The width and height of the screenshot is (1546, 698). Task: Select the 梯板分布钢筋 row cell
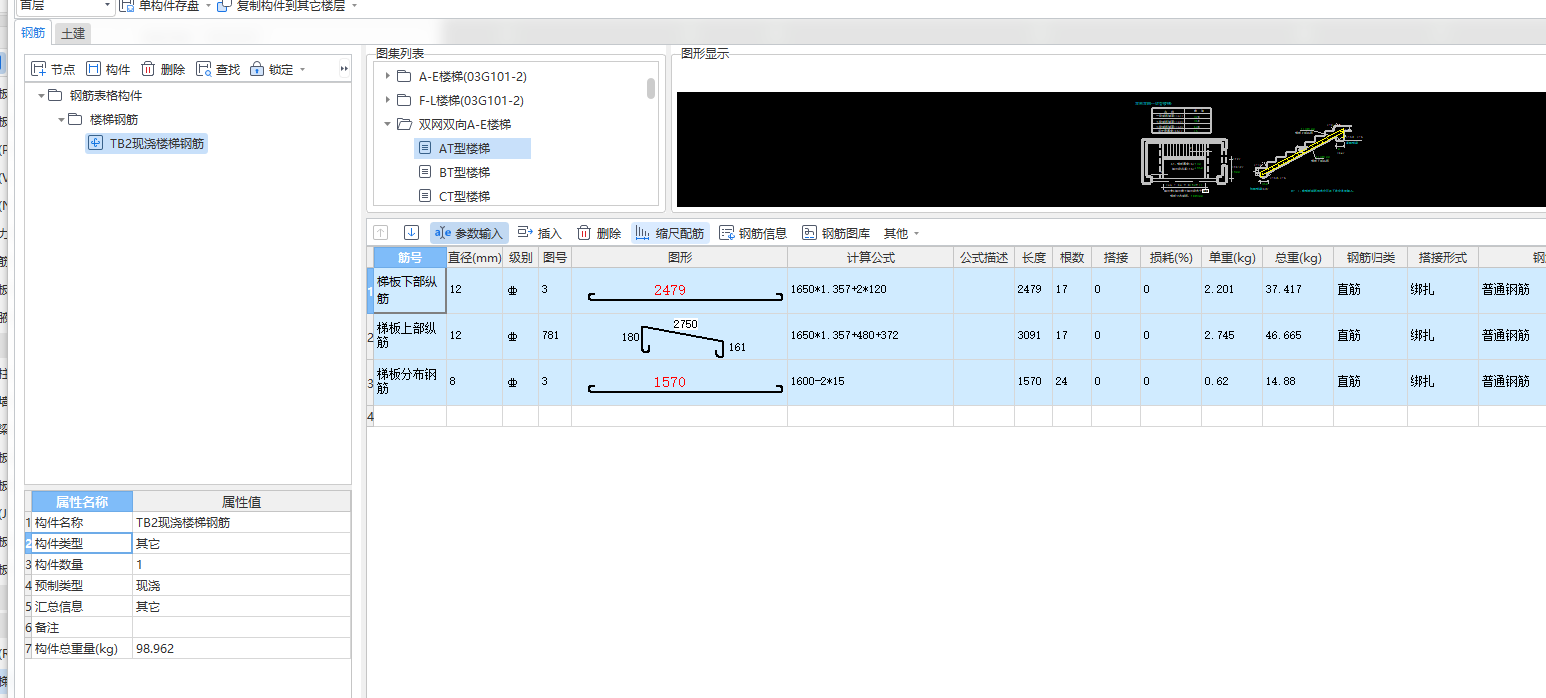pyautogui.click(x=410, y=382)
